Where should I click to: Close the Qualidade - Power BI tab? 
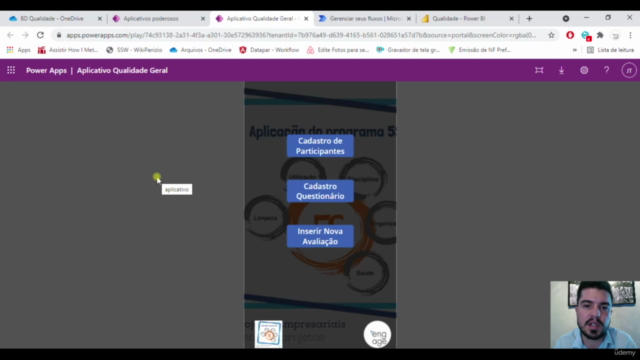(x=511, y=18)
